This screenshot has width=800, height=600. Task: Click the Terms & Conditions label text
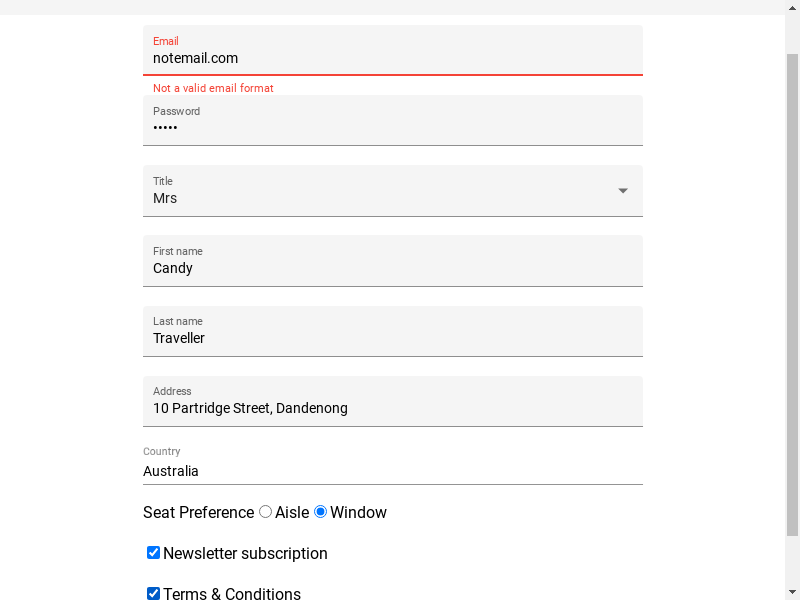point(232,593)
